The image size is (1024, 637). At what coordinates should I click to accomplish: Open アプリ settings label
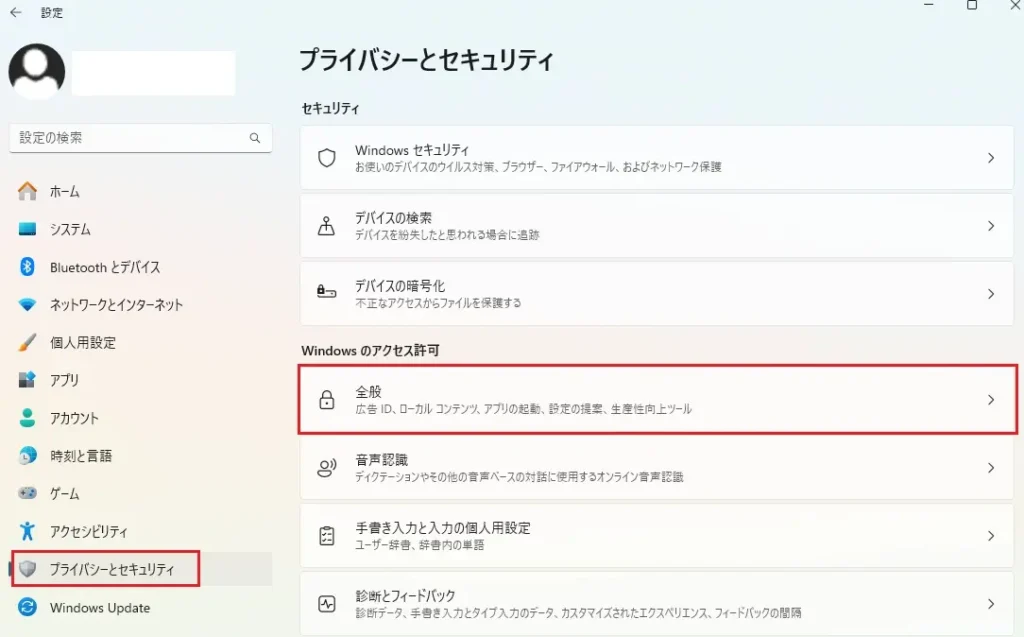point(64,380)
